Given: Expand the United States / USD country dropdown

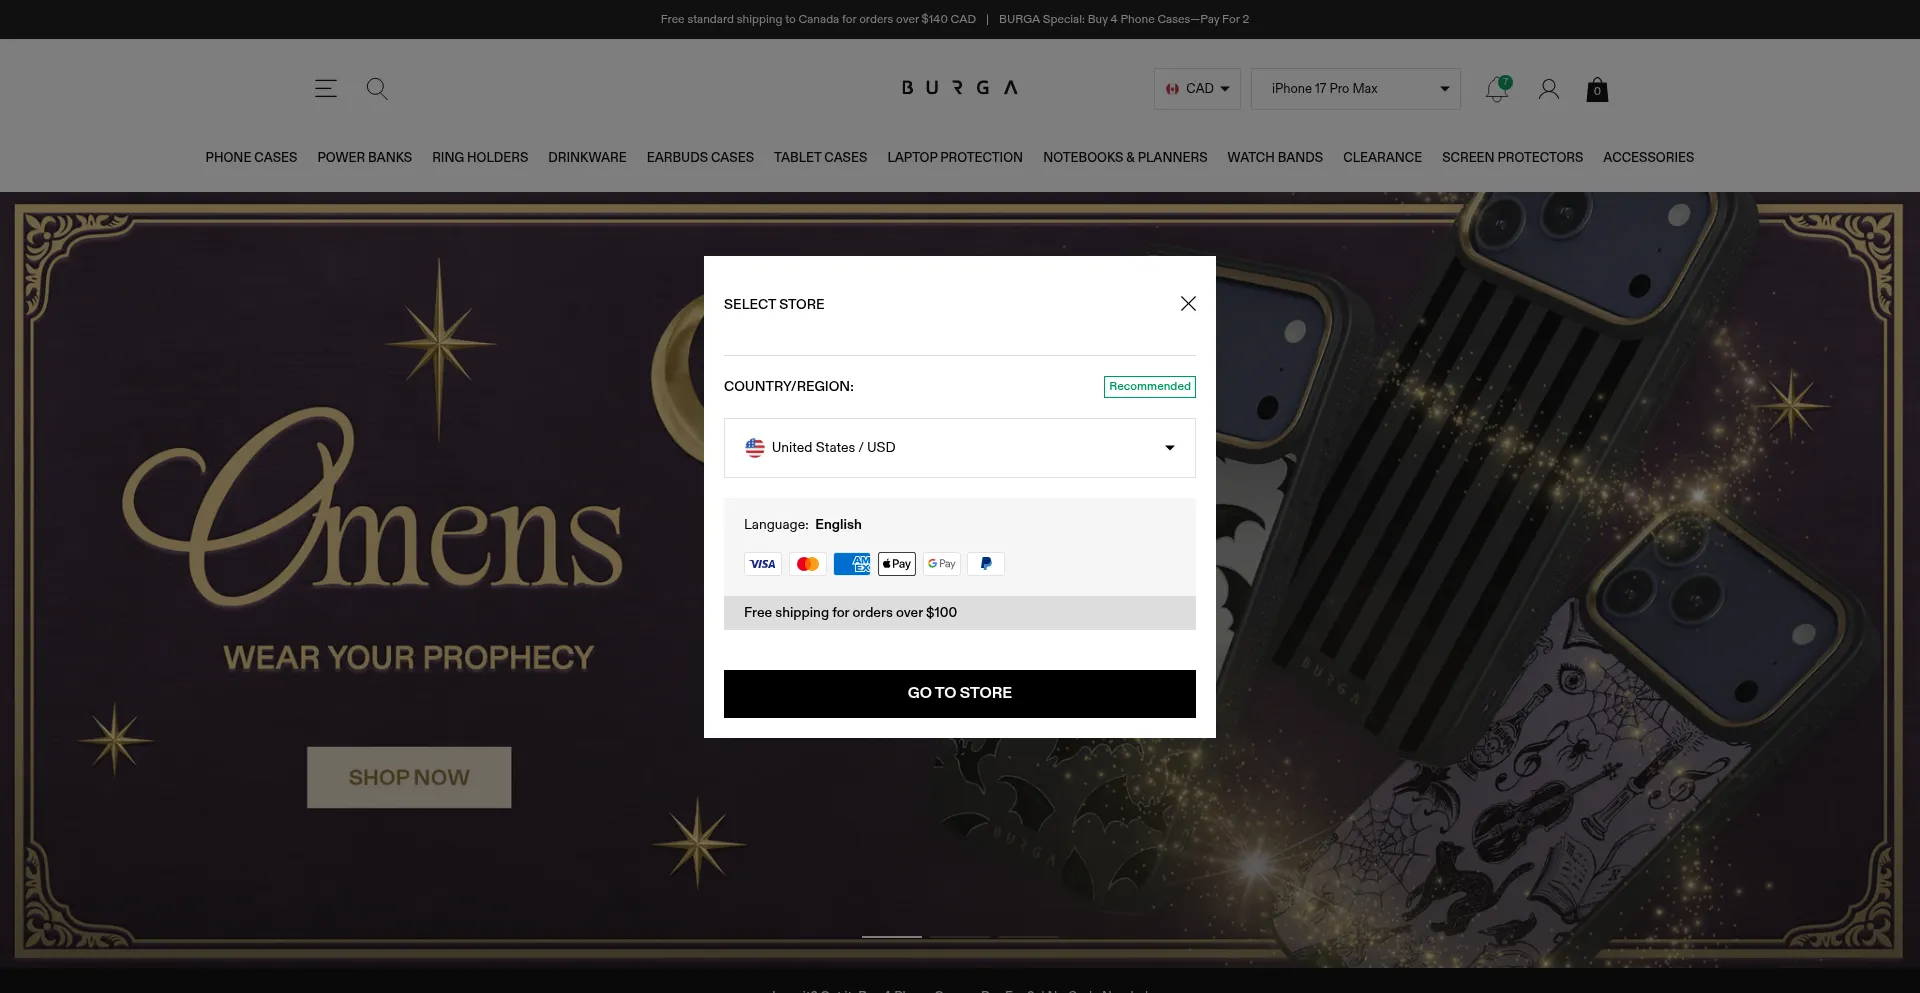Looking at the screenshot, I should coord(960,448).
